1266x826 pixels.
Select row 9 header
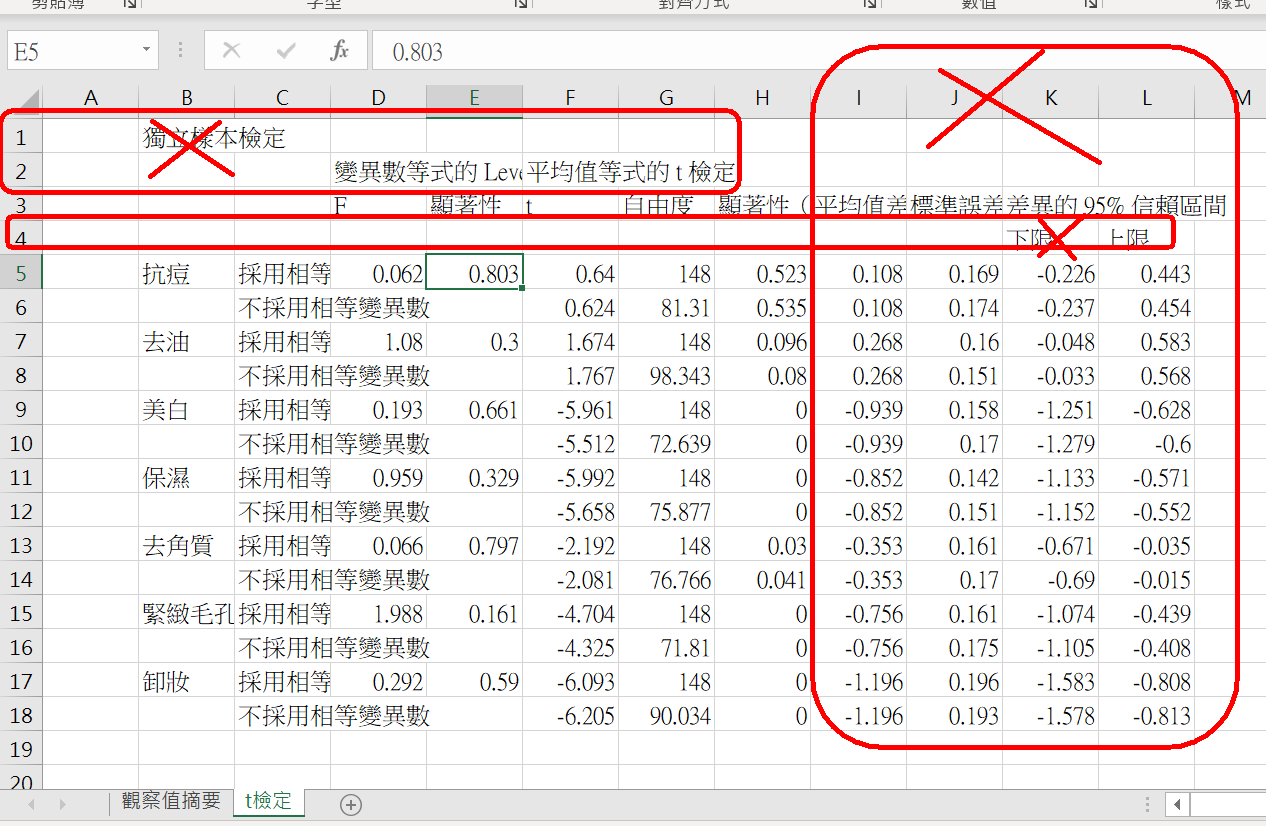(x=22, y=410)
